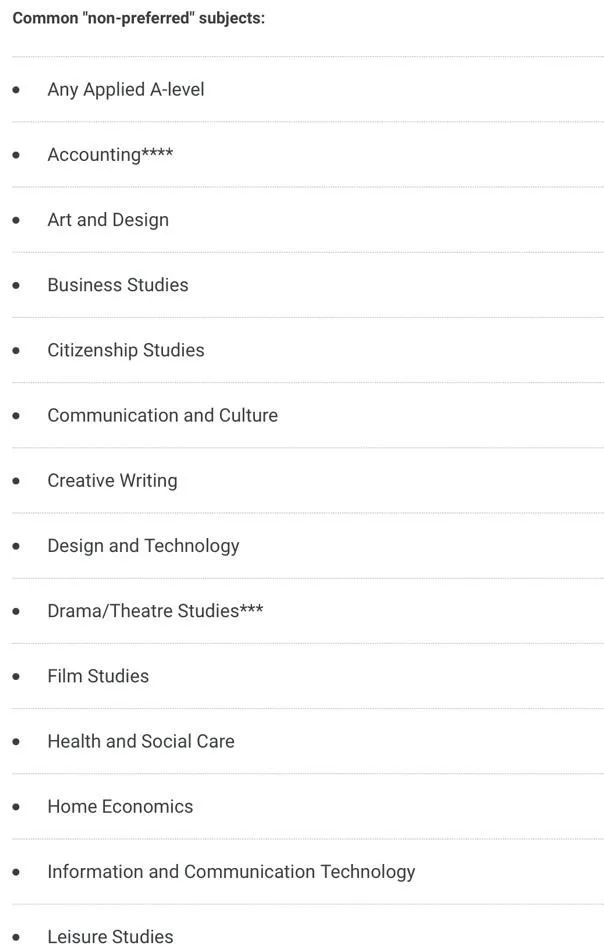The image size is (604, 948).
Task: Click the bullet beside 'Accounting****'
Action: coord(16,155)
